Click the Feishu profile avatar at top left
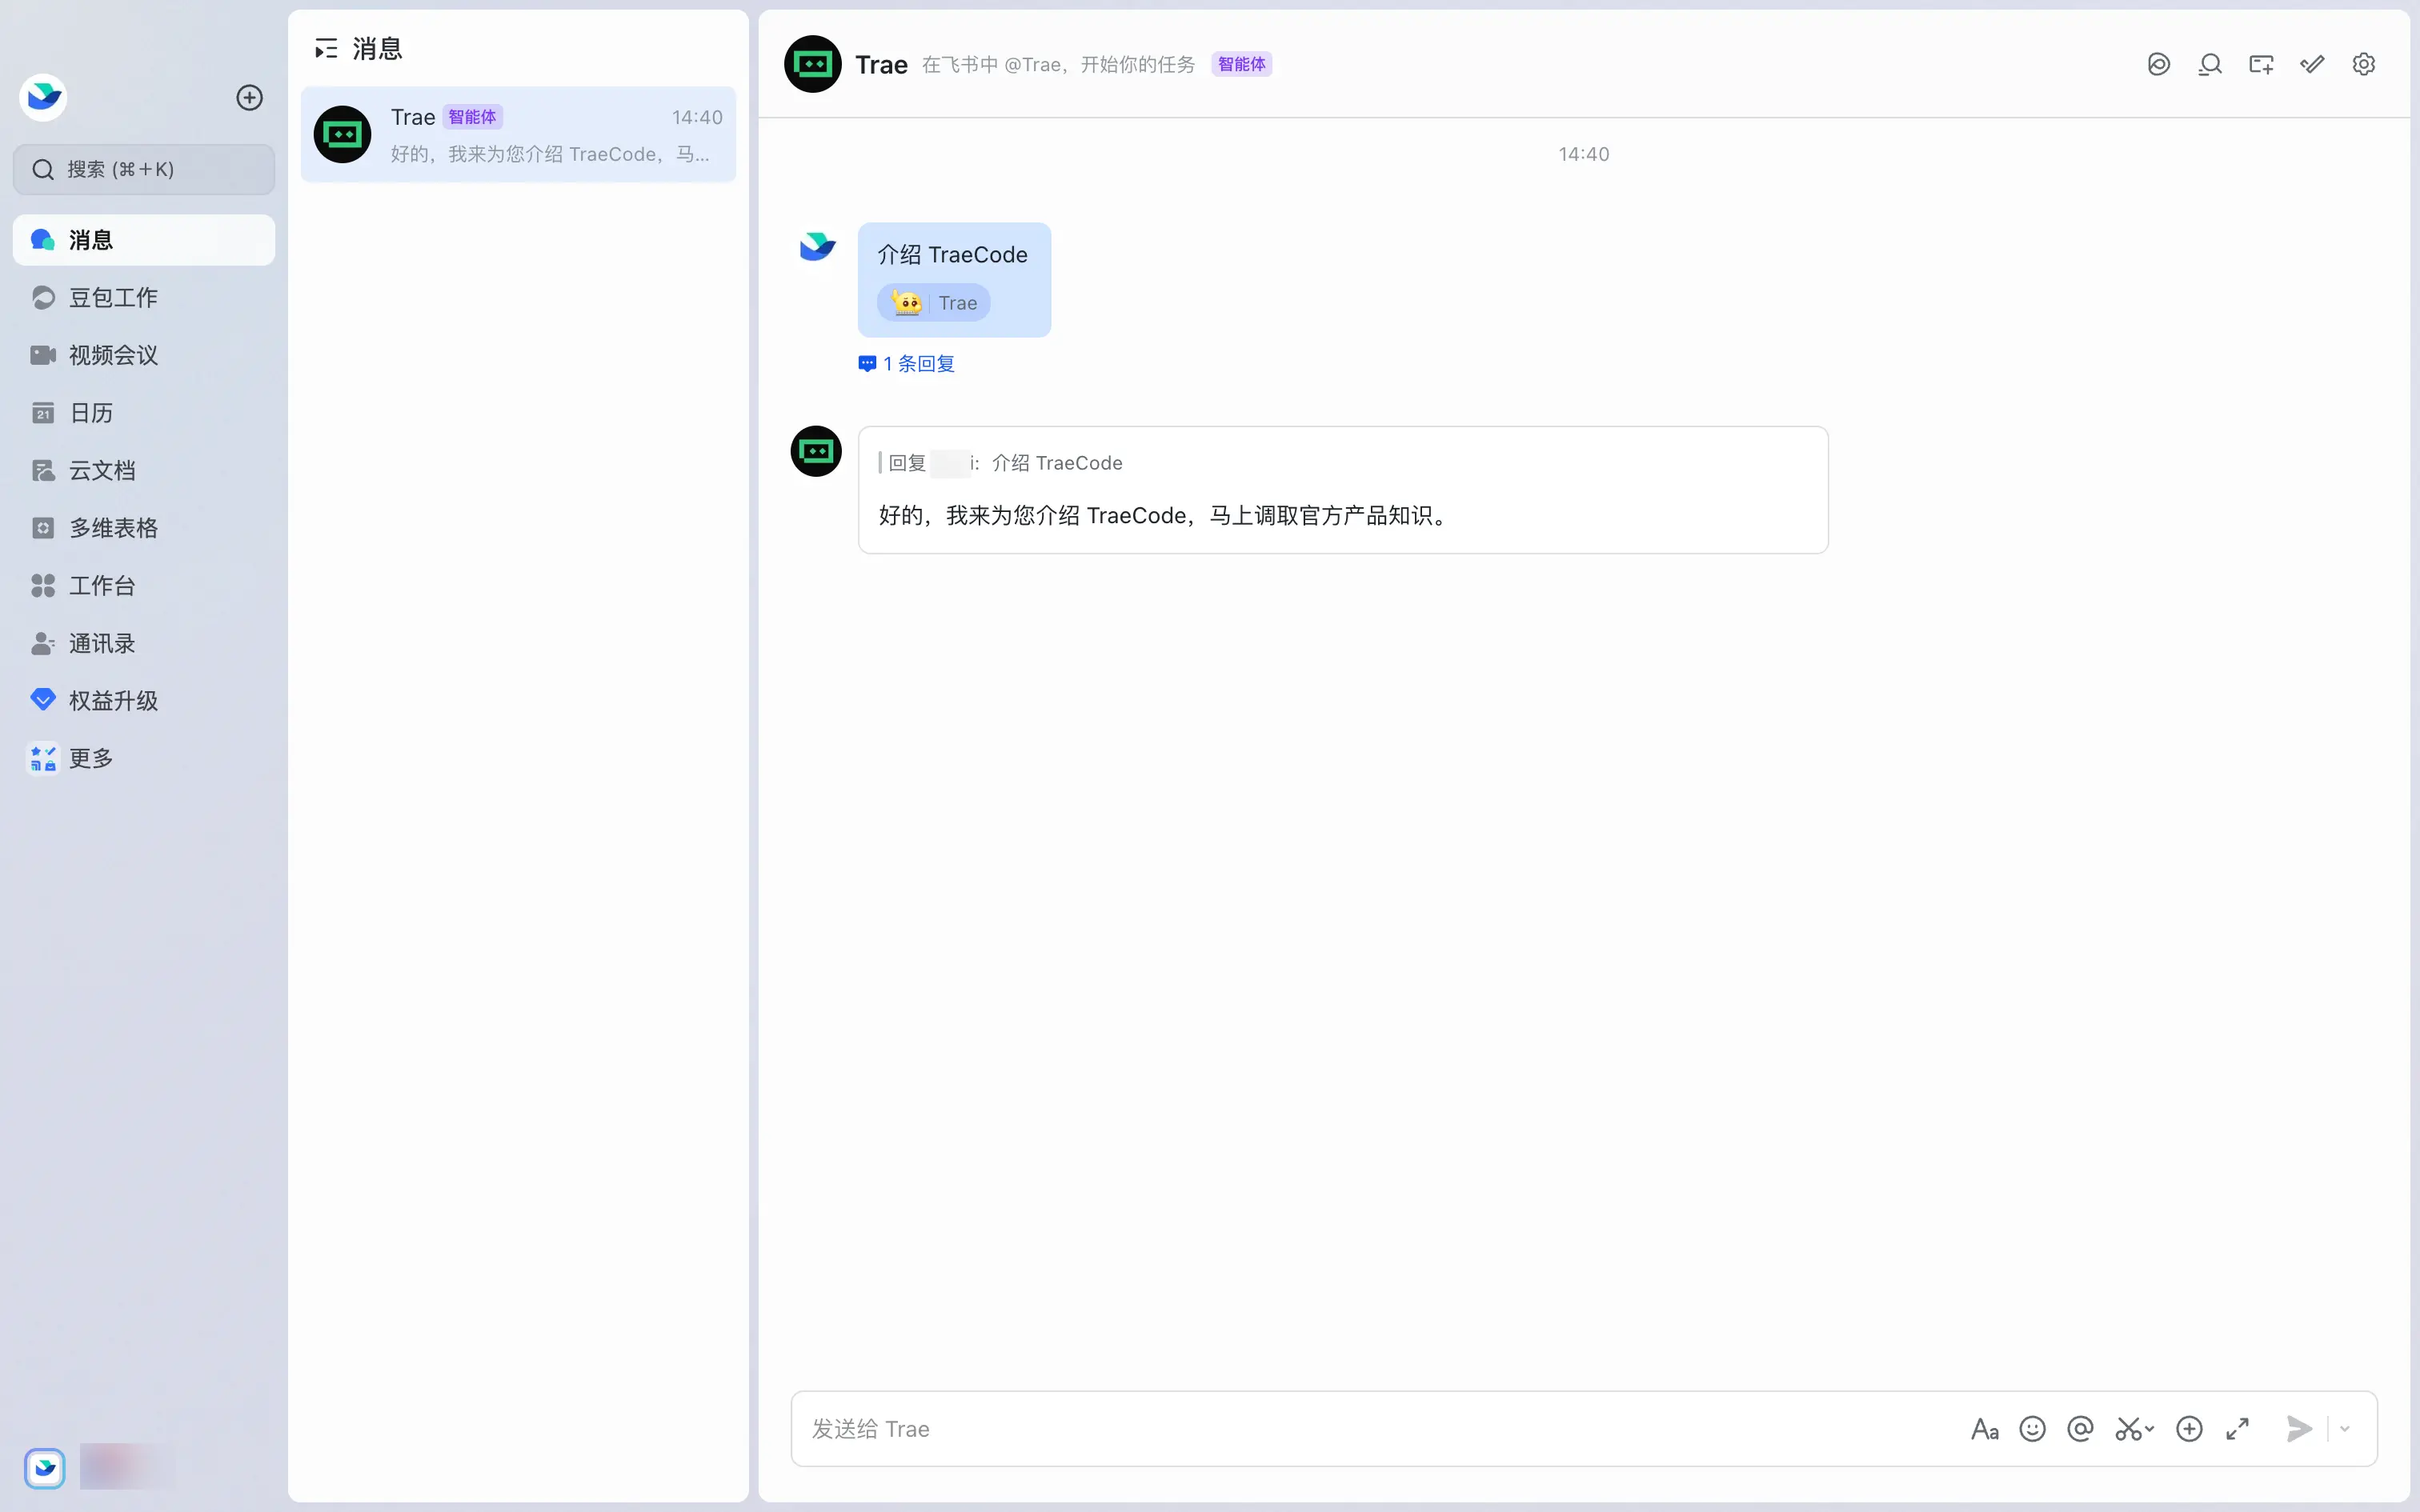Image resolution: width=2420 pixels, height=1512 pixels. coord(43,97)
